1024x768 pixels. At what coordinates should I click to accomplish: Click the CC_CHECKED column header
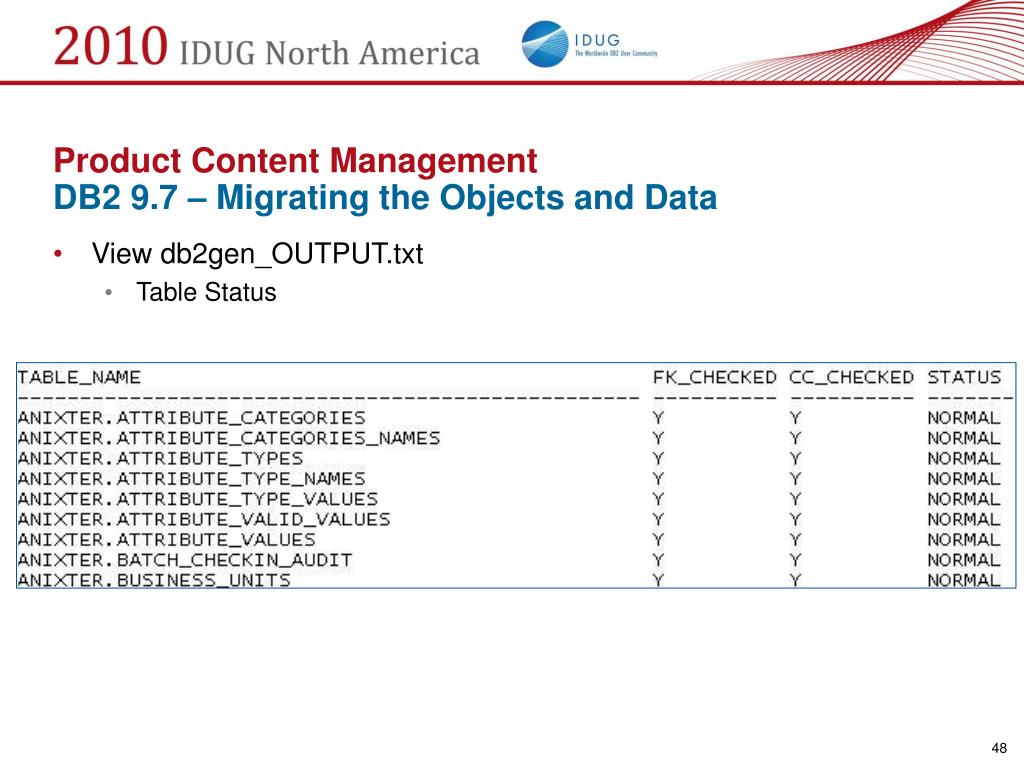852,377
